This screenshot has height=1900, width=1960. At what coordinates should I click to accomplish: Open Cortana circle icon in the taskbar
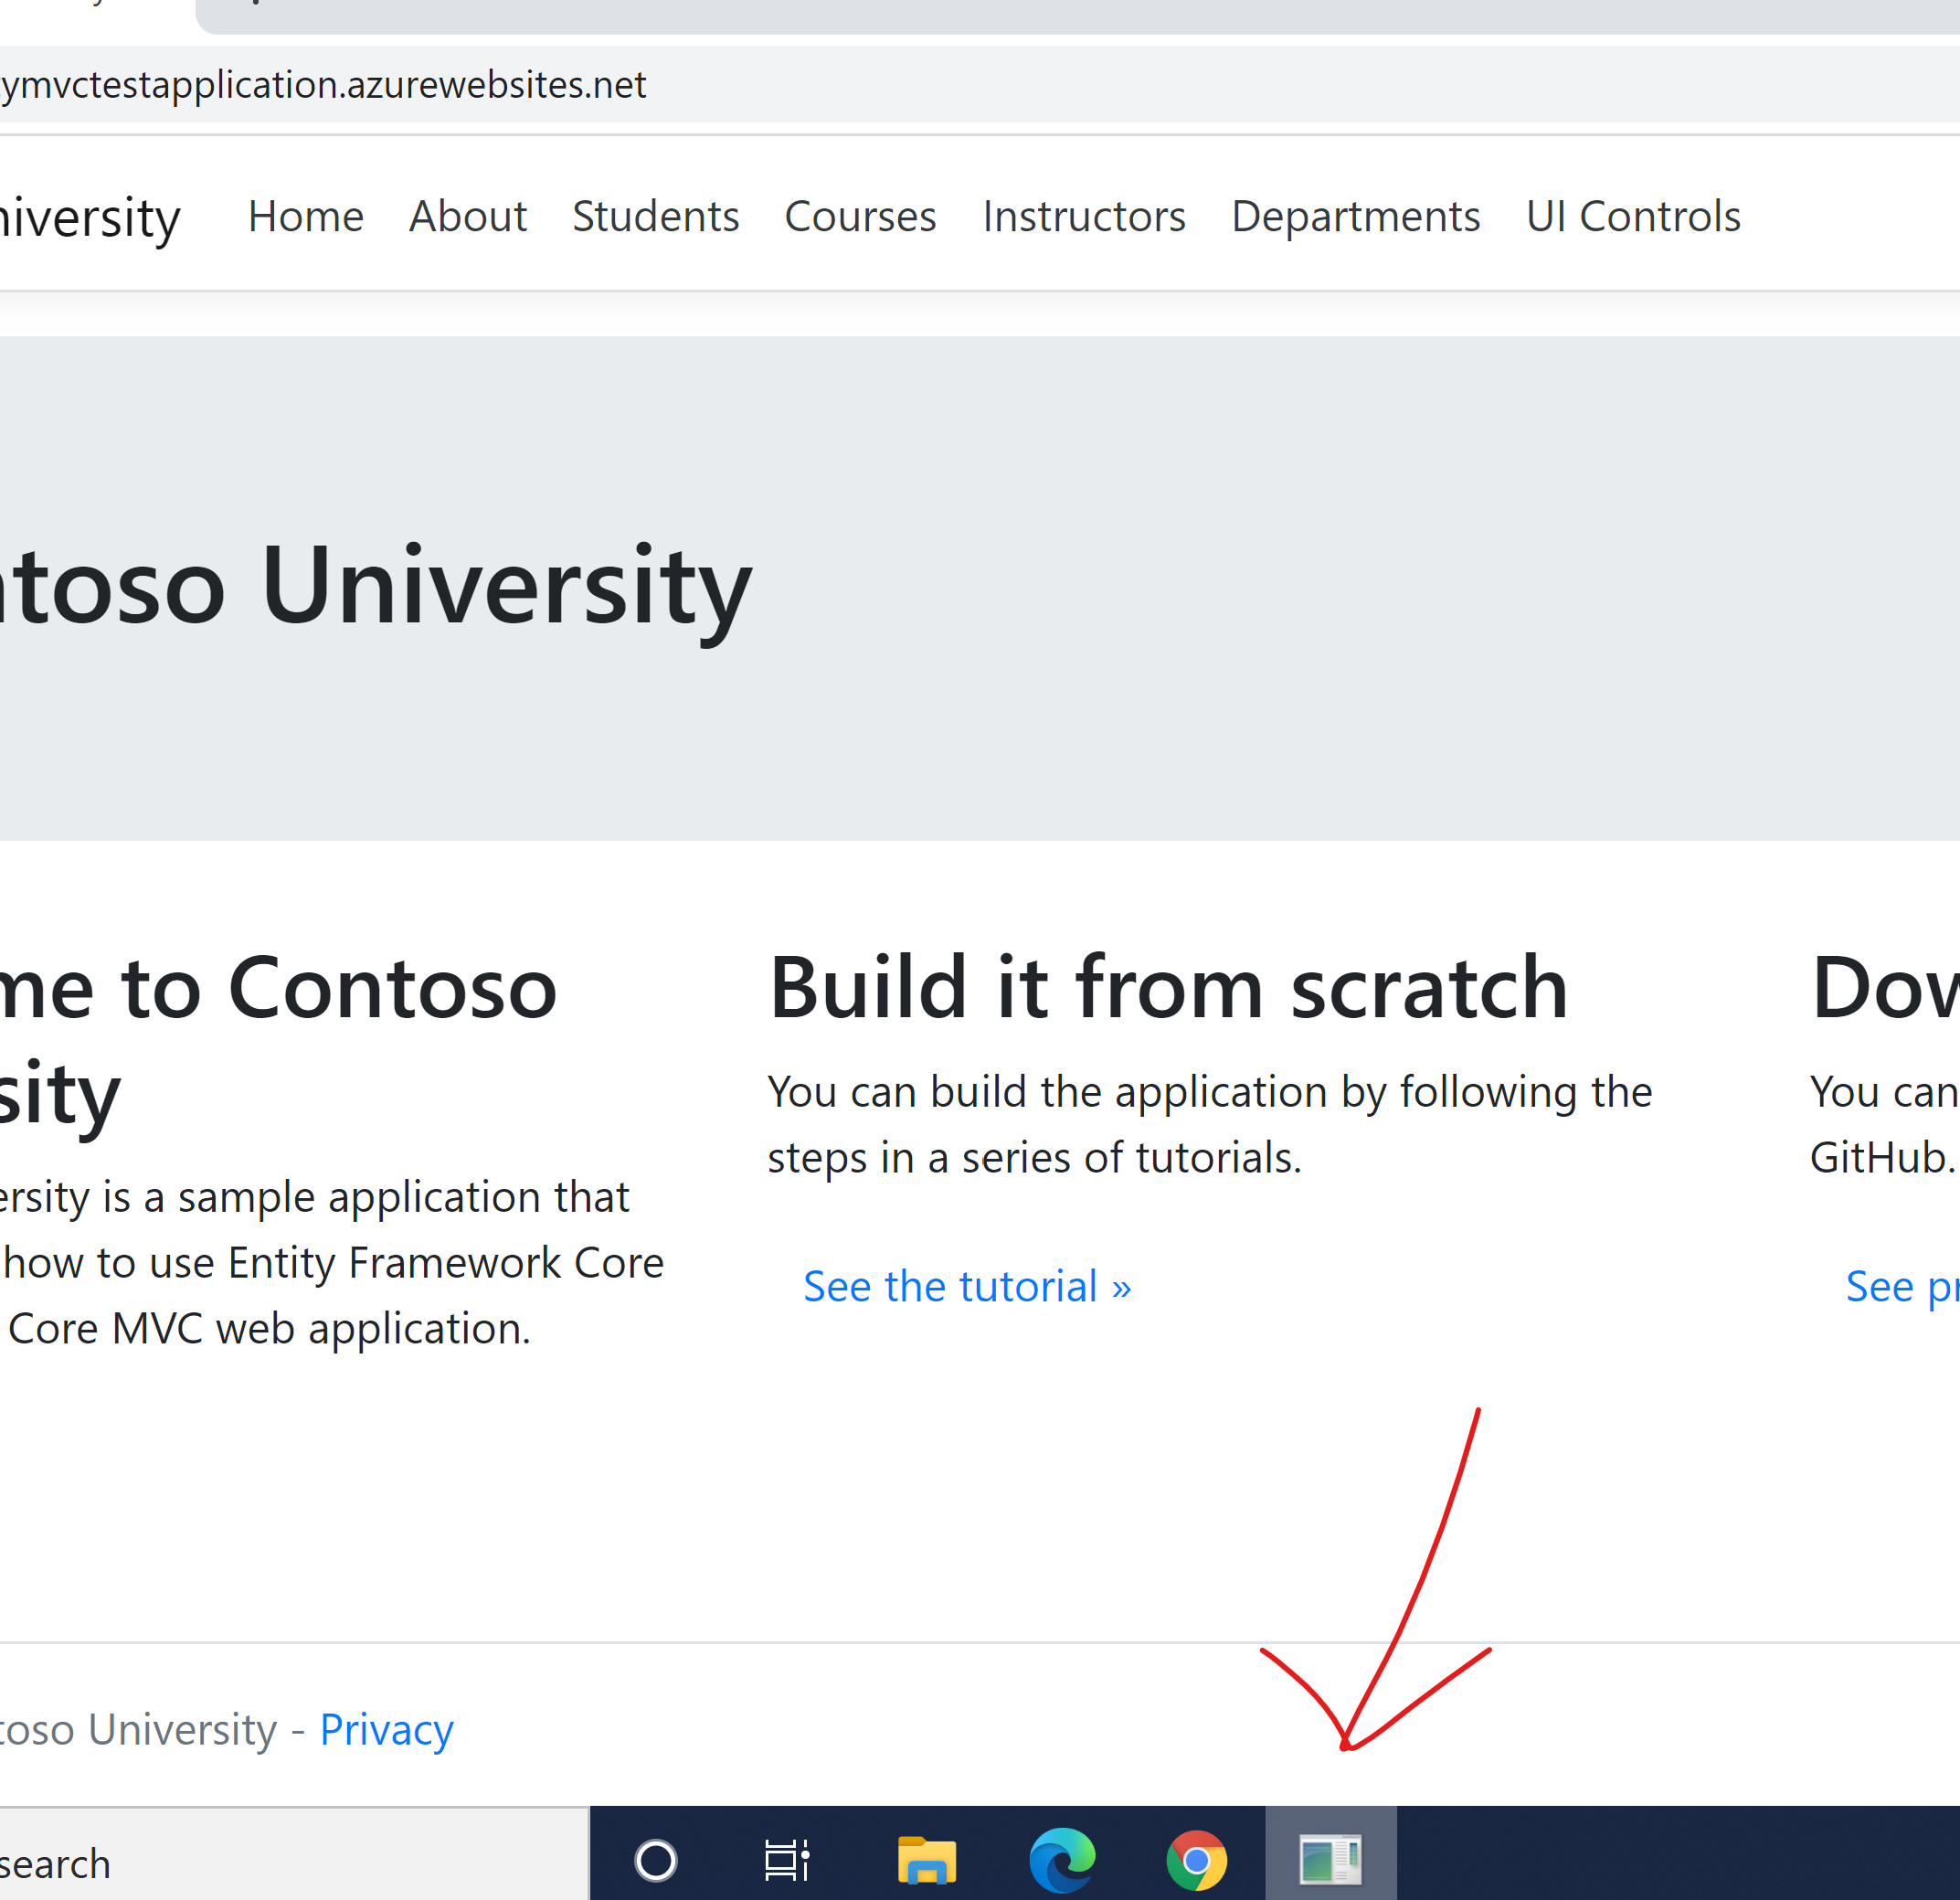point(656,1861)
